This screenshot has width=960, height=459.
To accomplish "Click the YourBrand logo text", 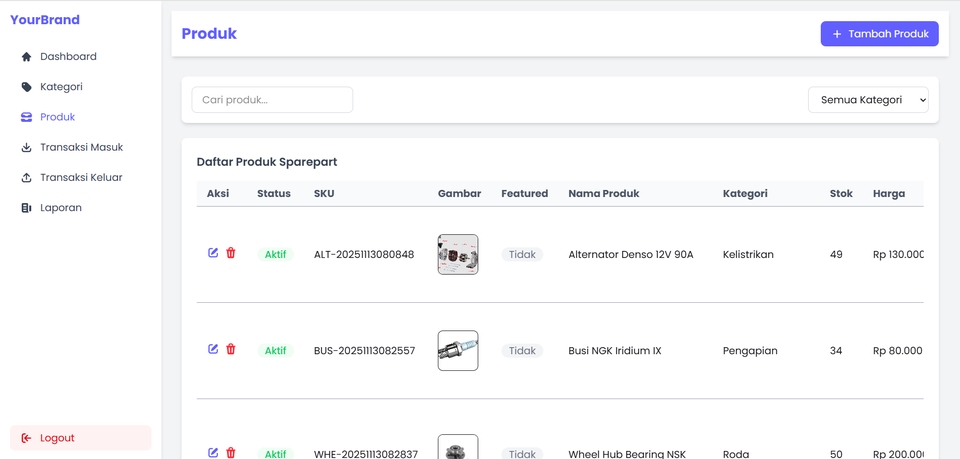I will (x=45, y=20).
